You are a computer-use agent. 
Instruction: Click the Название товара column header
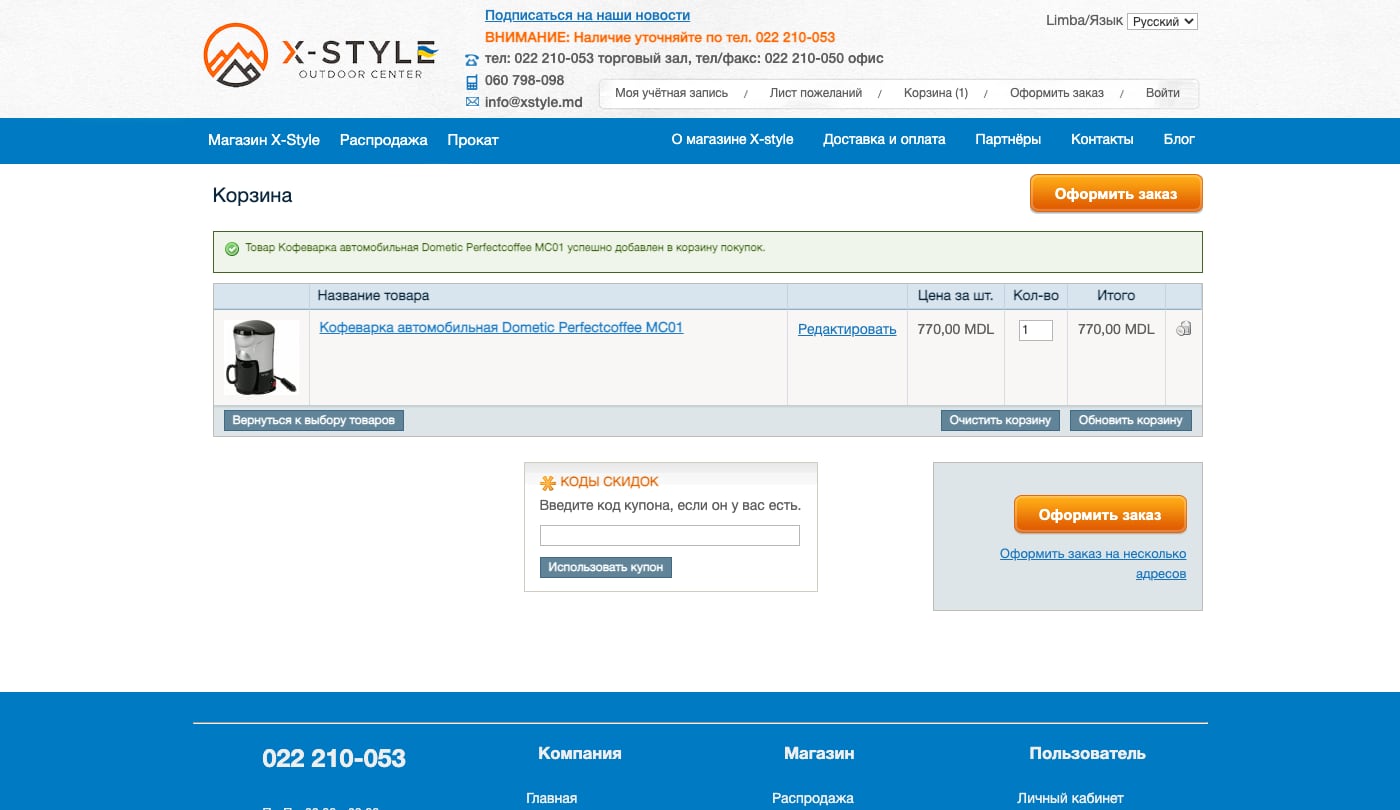tap(548, 296)
